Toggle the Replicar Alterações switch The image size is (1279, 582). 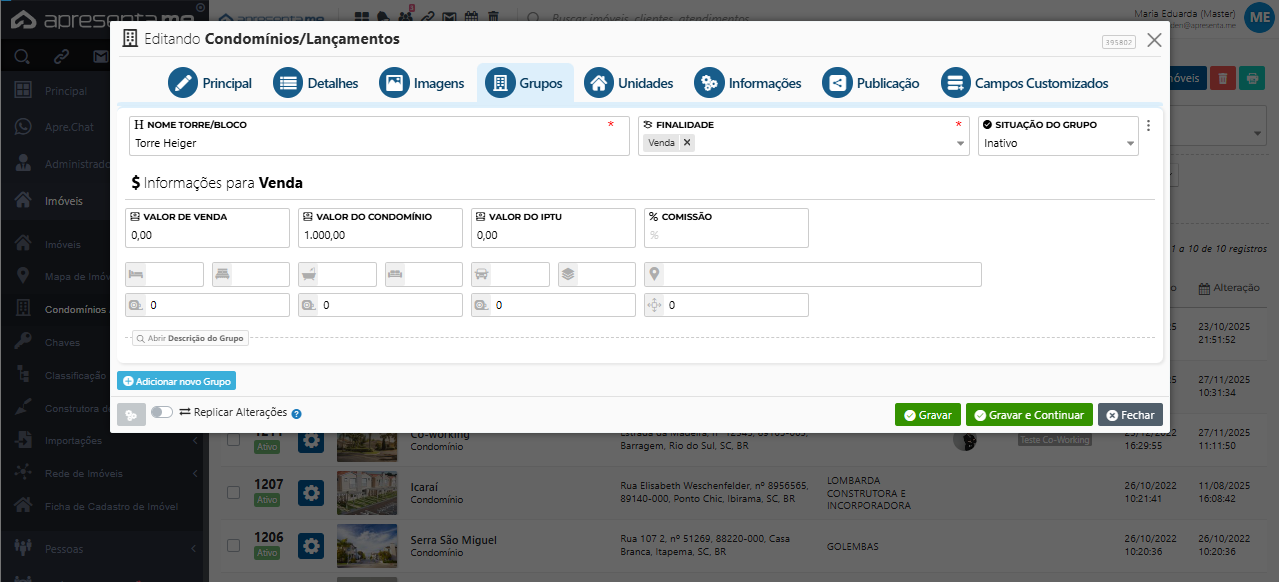[162, 412]
